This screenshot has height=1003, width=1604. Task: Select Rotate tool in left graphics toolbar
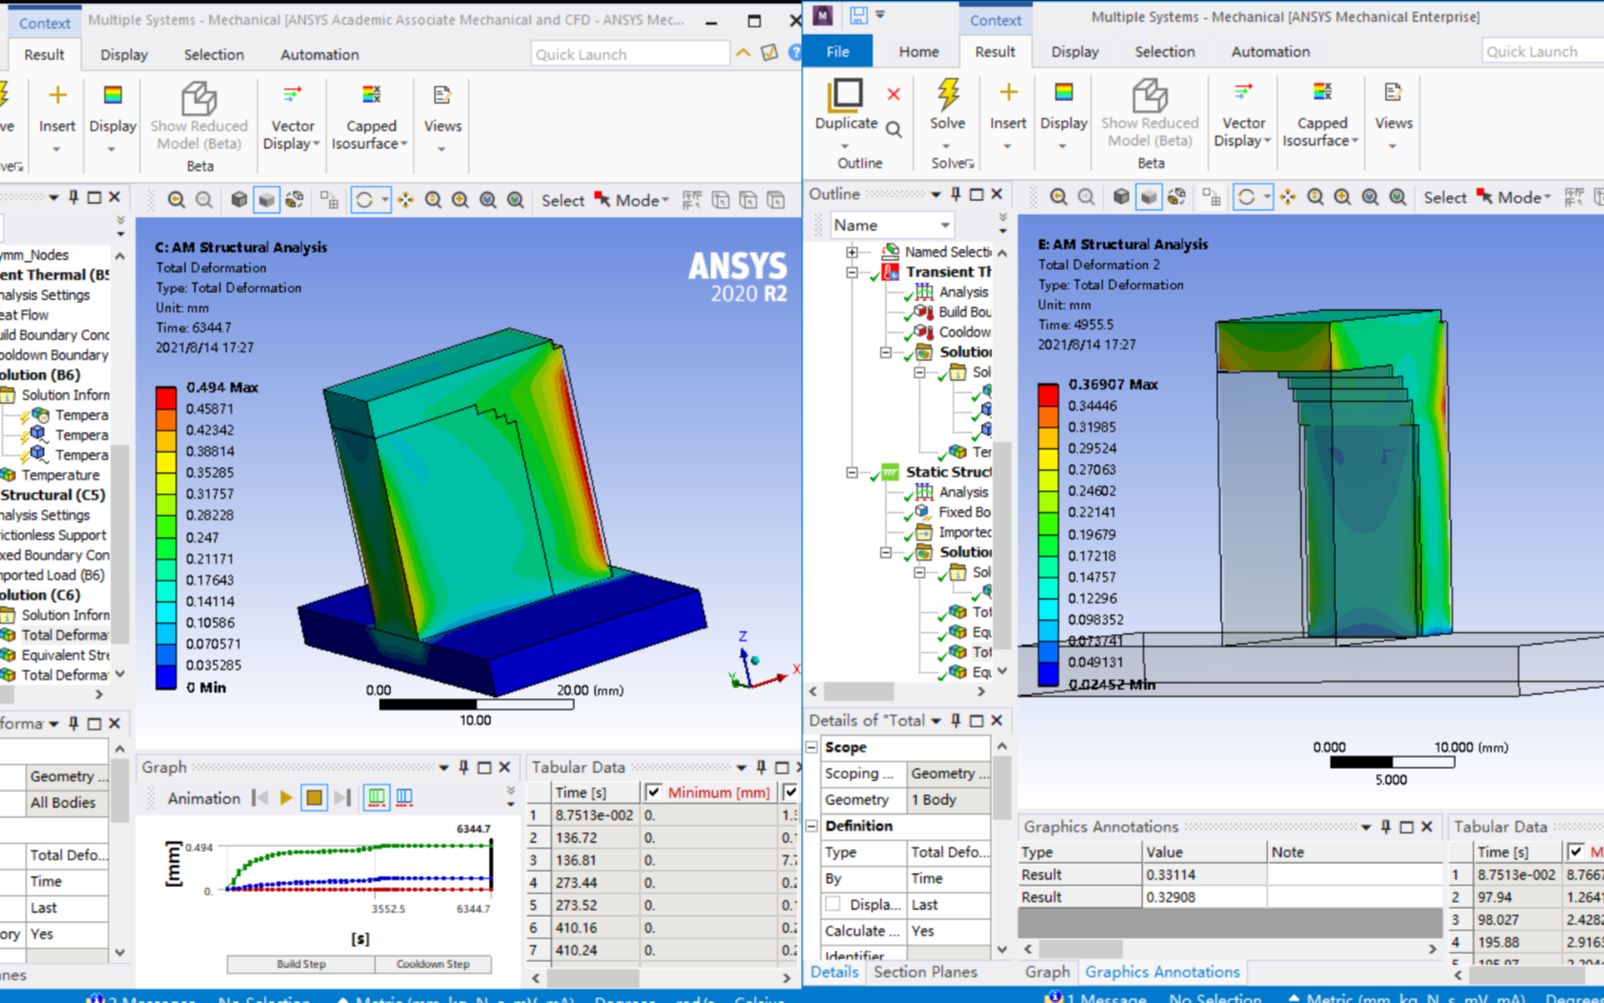364,200
